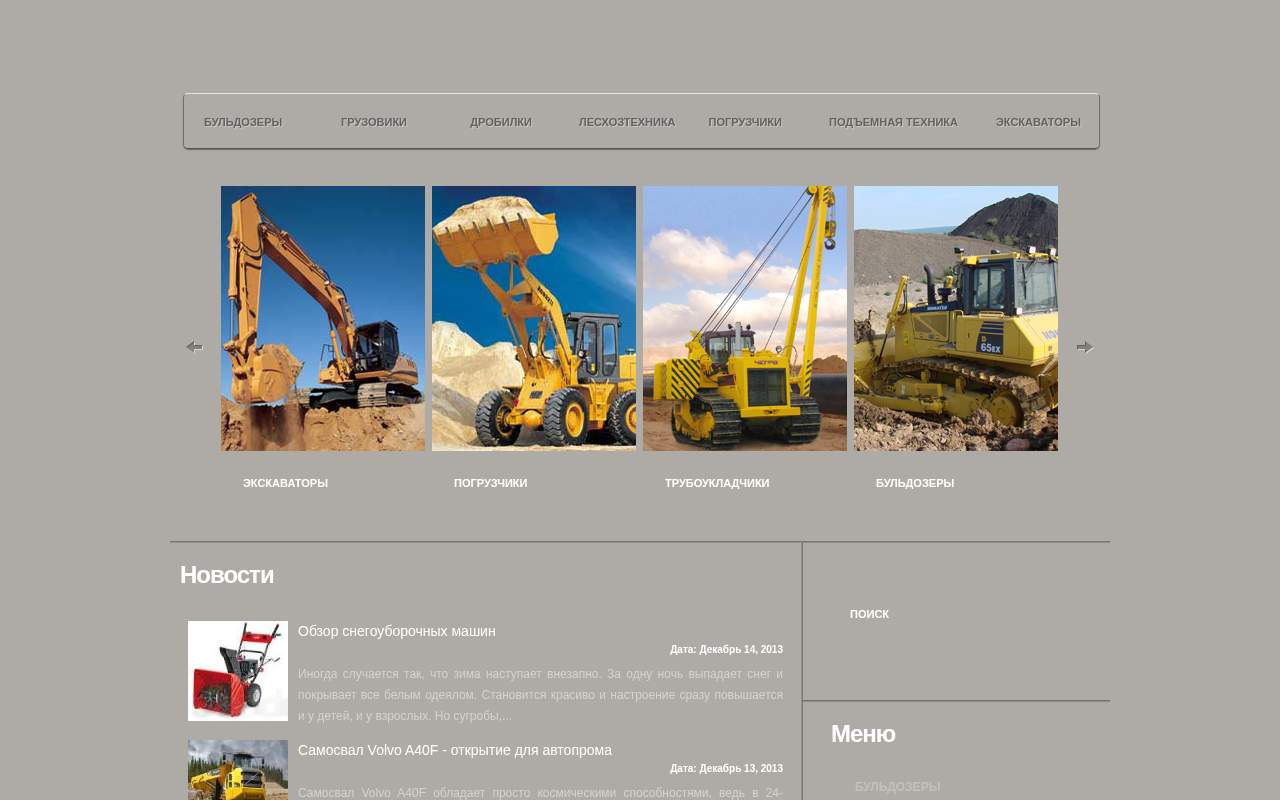Select Дробилки in the top menu
The height and width of the screenshot is (800, 1280).
[501, 122]
